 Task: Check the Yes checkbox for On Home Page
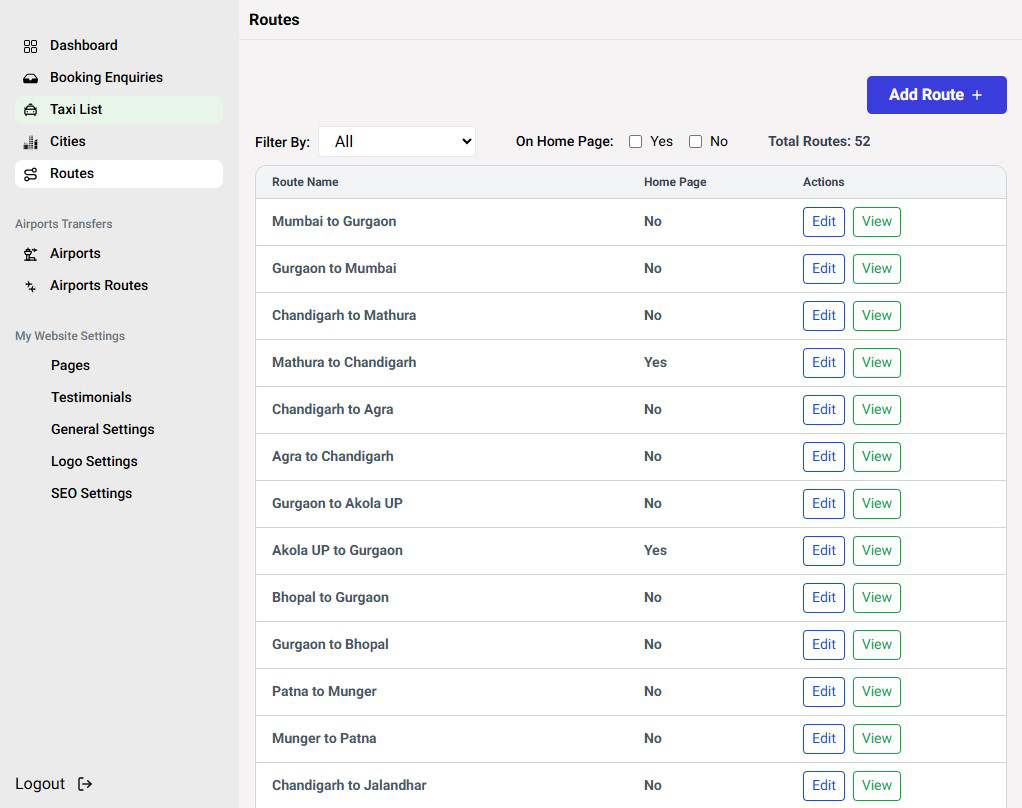click(x=635, y=142)
